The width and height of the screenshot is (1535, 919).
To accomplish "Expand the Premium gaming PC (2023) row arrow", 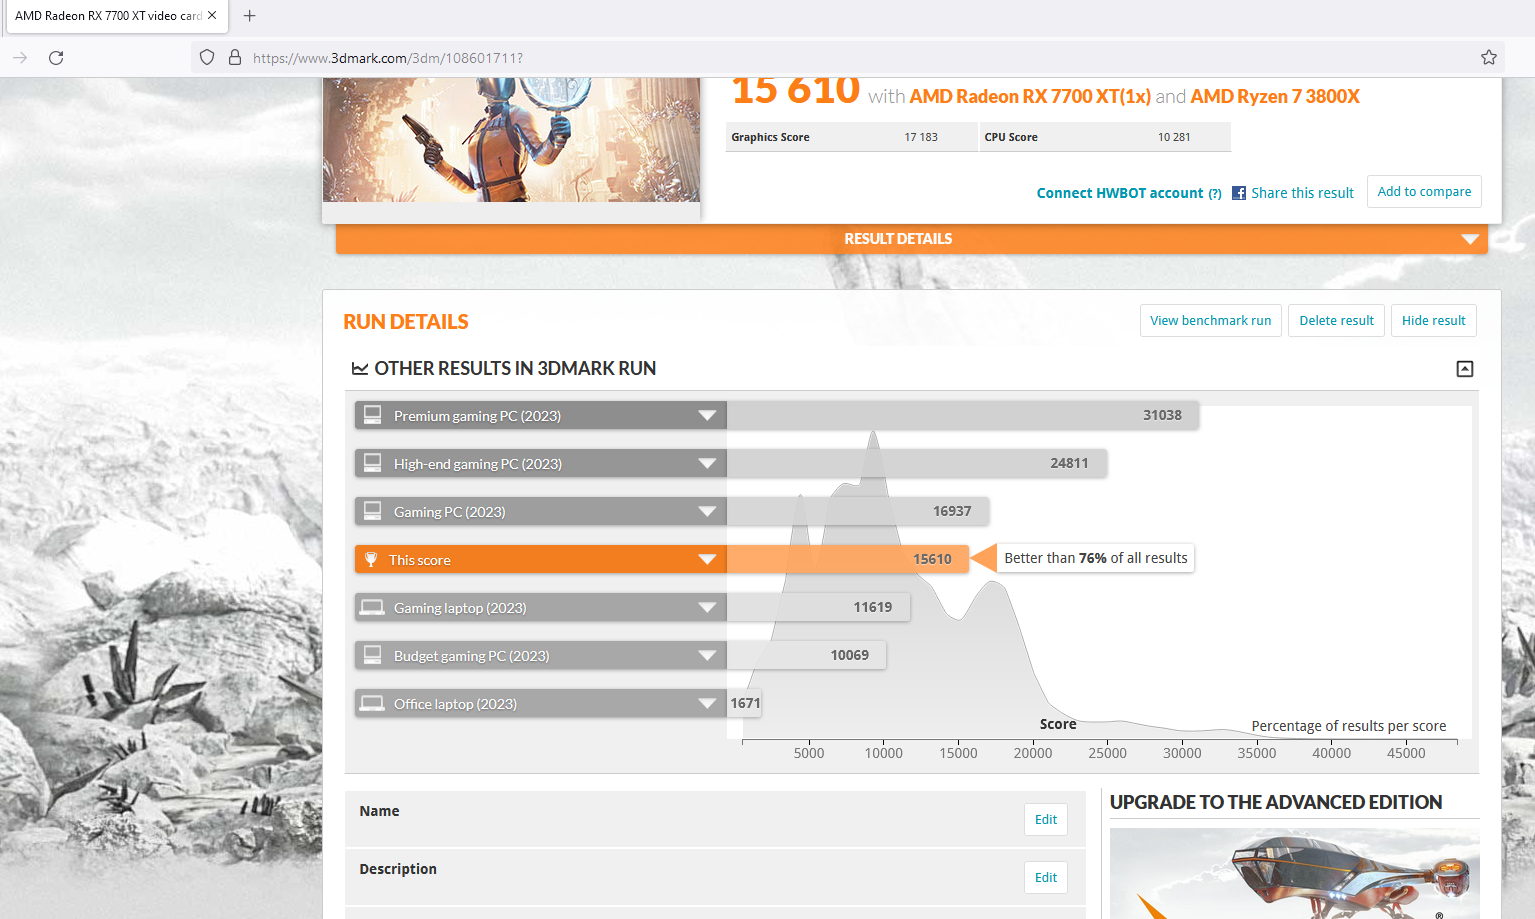I will coord(707,415).
